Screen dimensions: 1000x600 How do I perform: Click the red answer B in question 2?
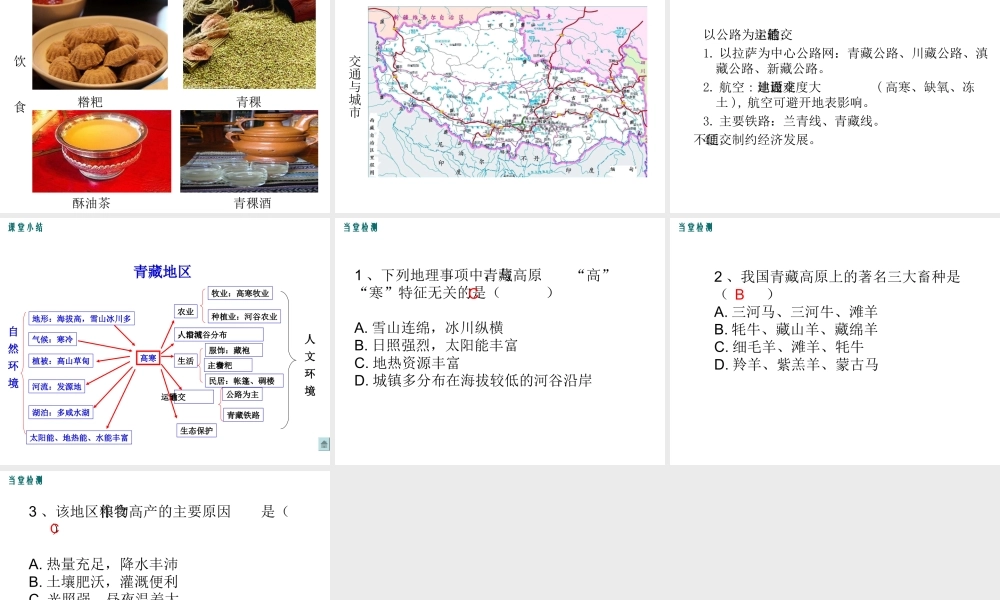739,295
